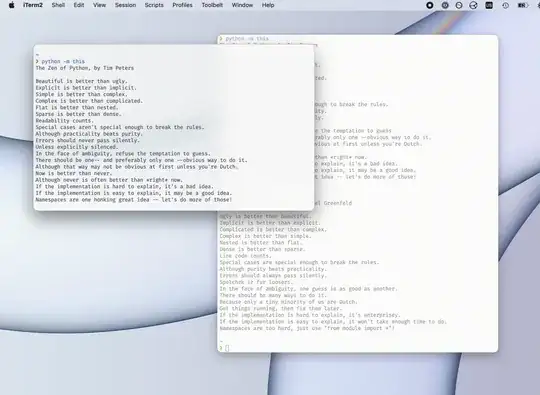Click "hard to explain, it's a bad idea" line in front window
This screenshot has width=540, height=395.
(x=124, y=186)
